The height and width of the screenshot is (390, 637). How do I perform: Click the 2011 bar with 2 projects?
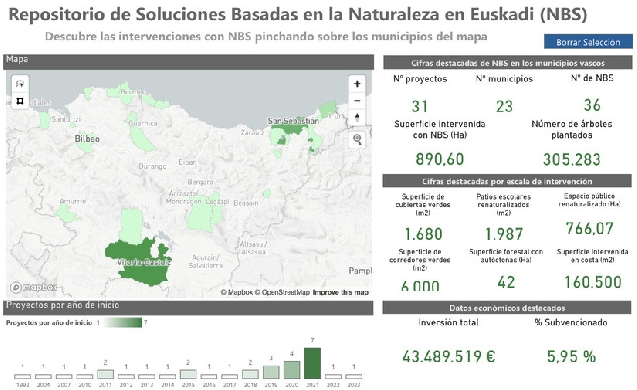(x=105, y=374)
